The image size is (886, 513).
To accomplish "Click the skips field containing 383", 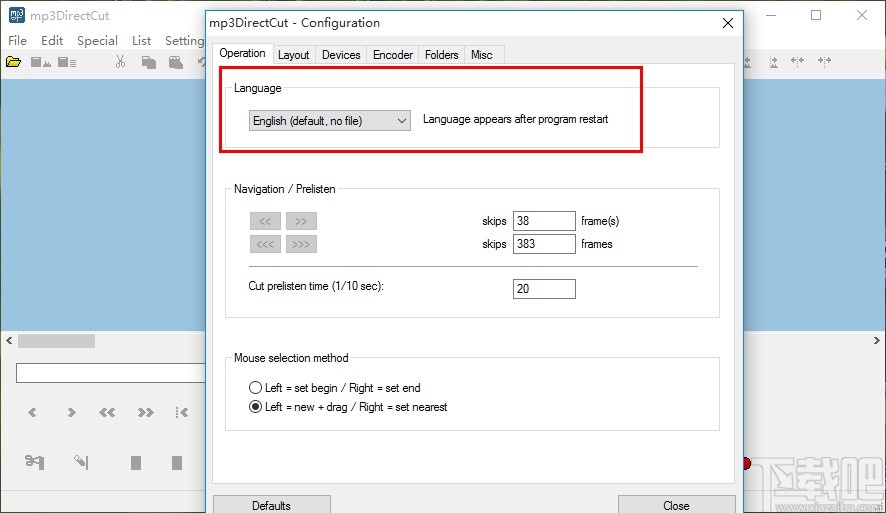I will [x=544, y=244].
